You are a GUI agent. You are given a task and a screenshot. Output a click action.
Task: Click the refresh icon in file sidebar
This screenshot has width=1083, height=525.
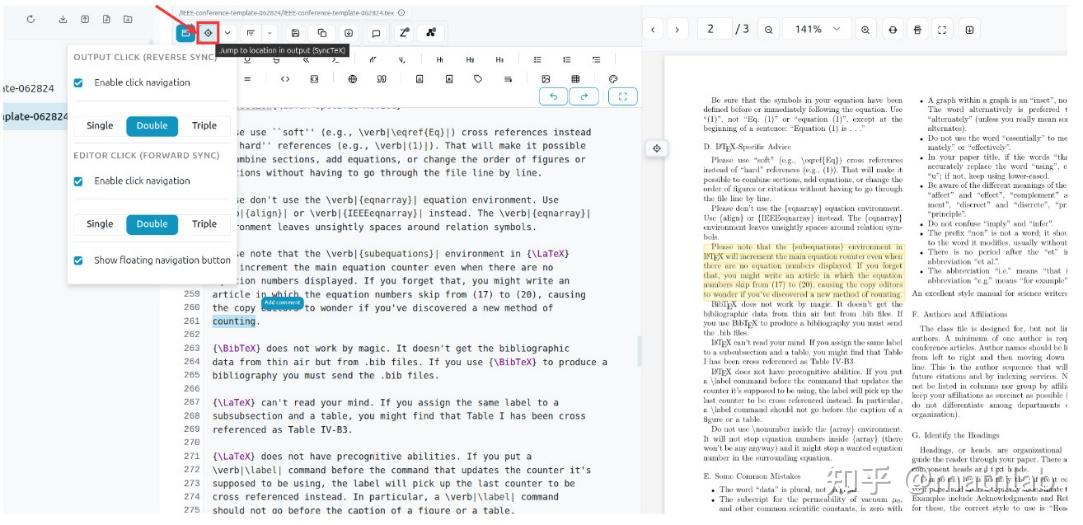[30, 19]
